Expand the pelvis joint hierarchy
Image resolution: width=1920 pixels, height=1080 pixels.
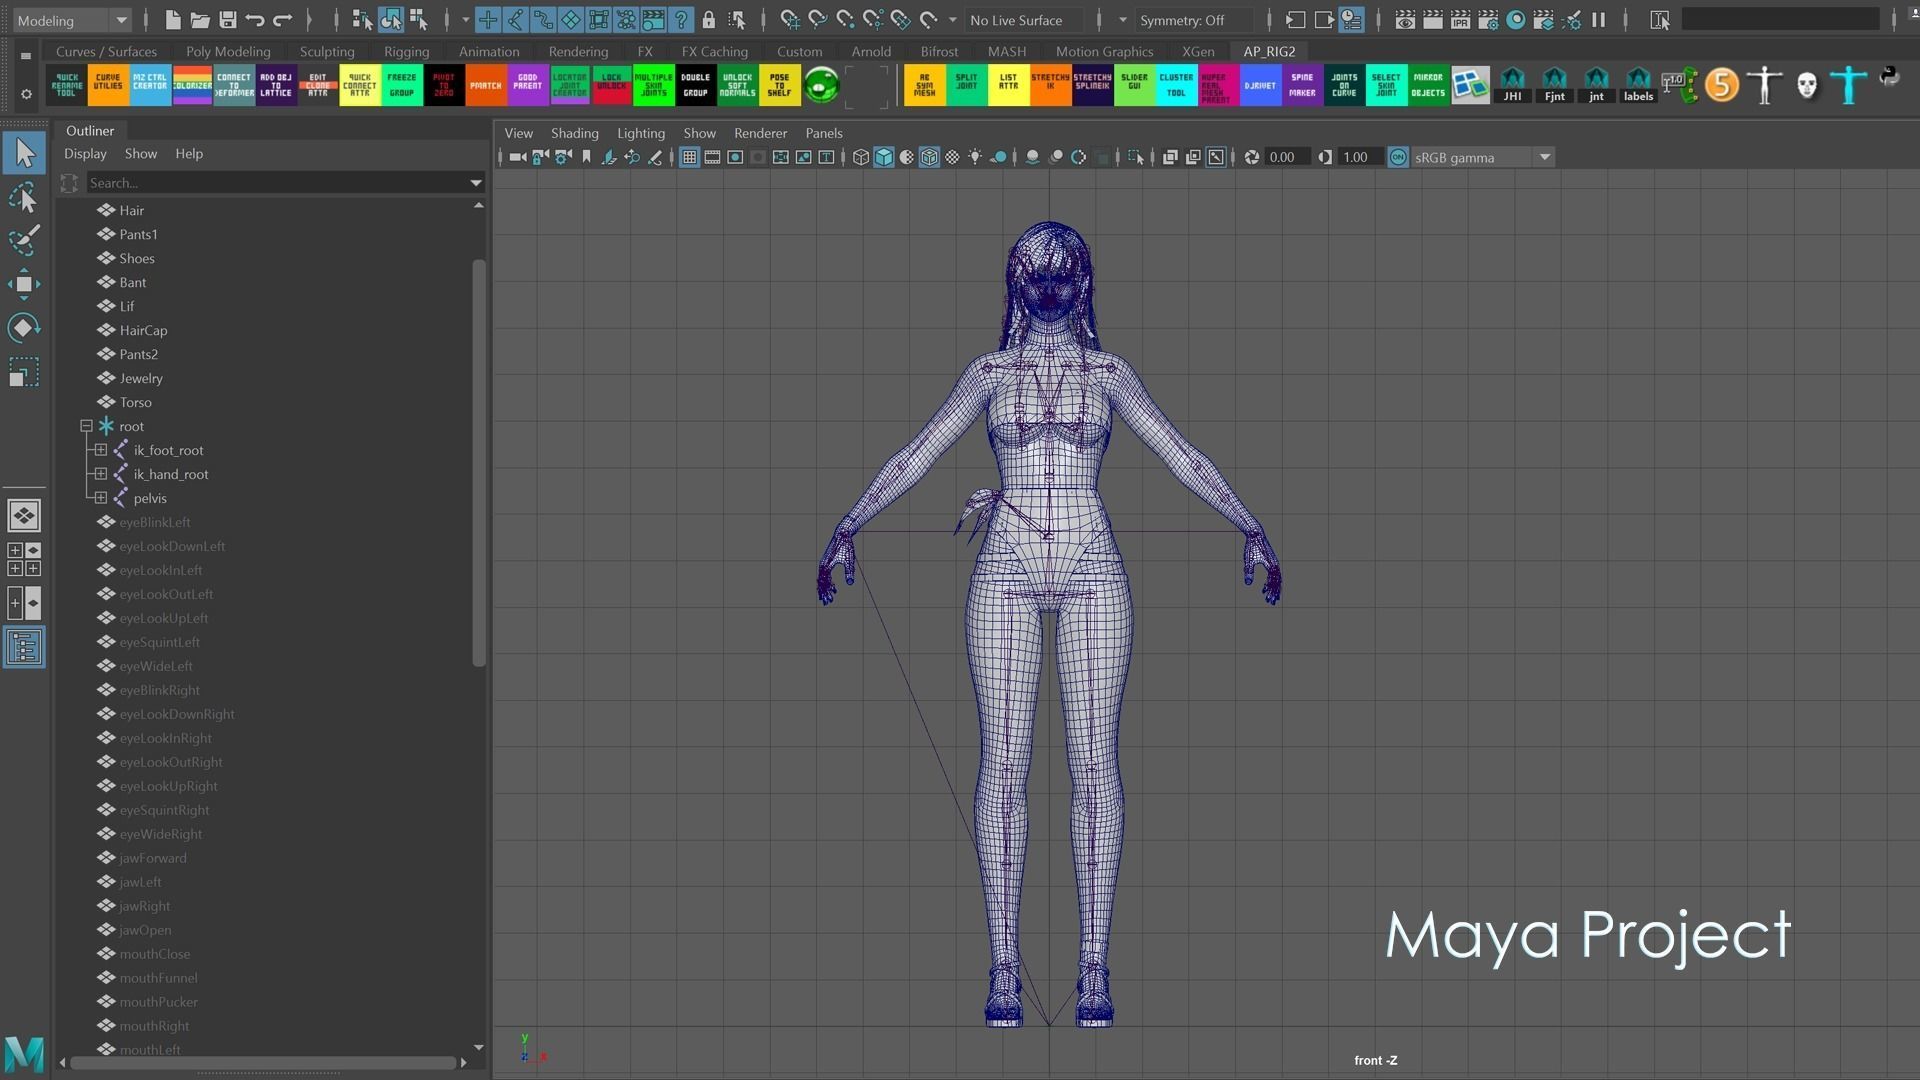pos(101,498)
